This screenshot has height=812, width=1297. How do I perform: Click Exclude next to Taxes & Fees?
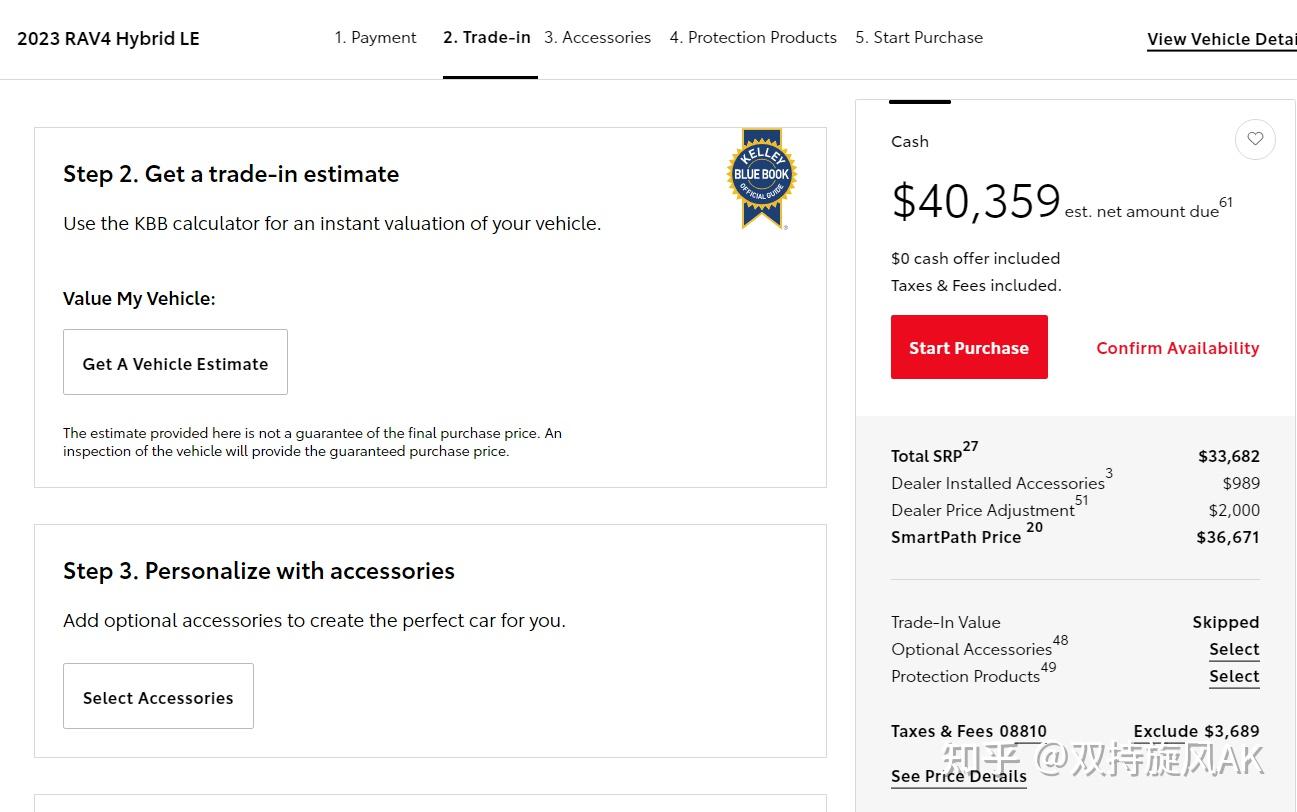click(x=1166, y=732)
